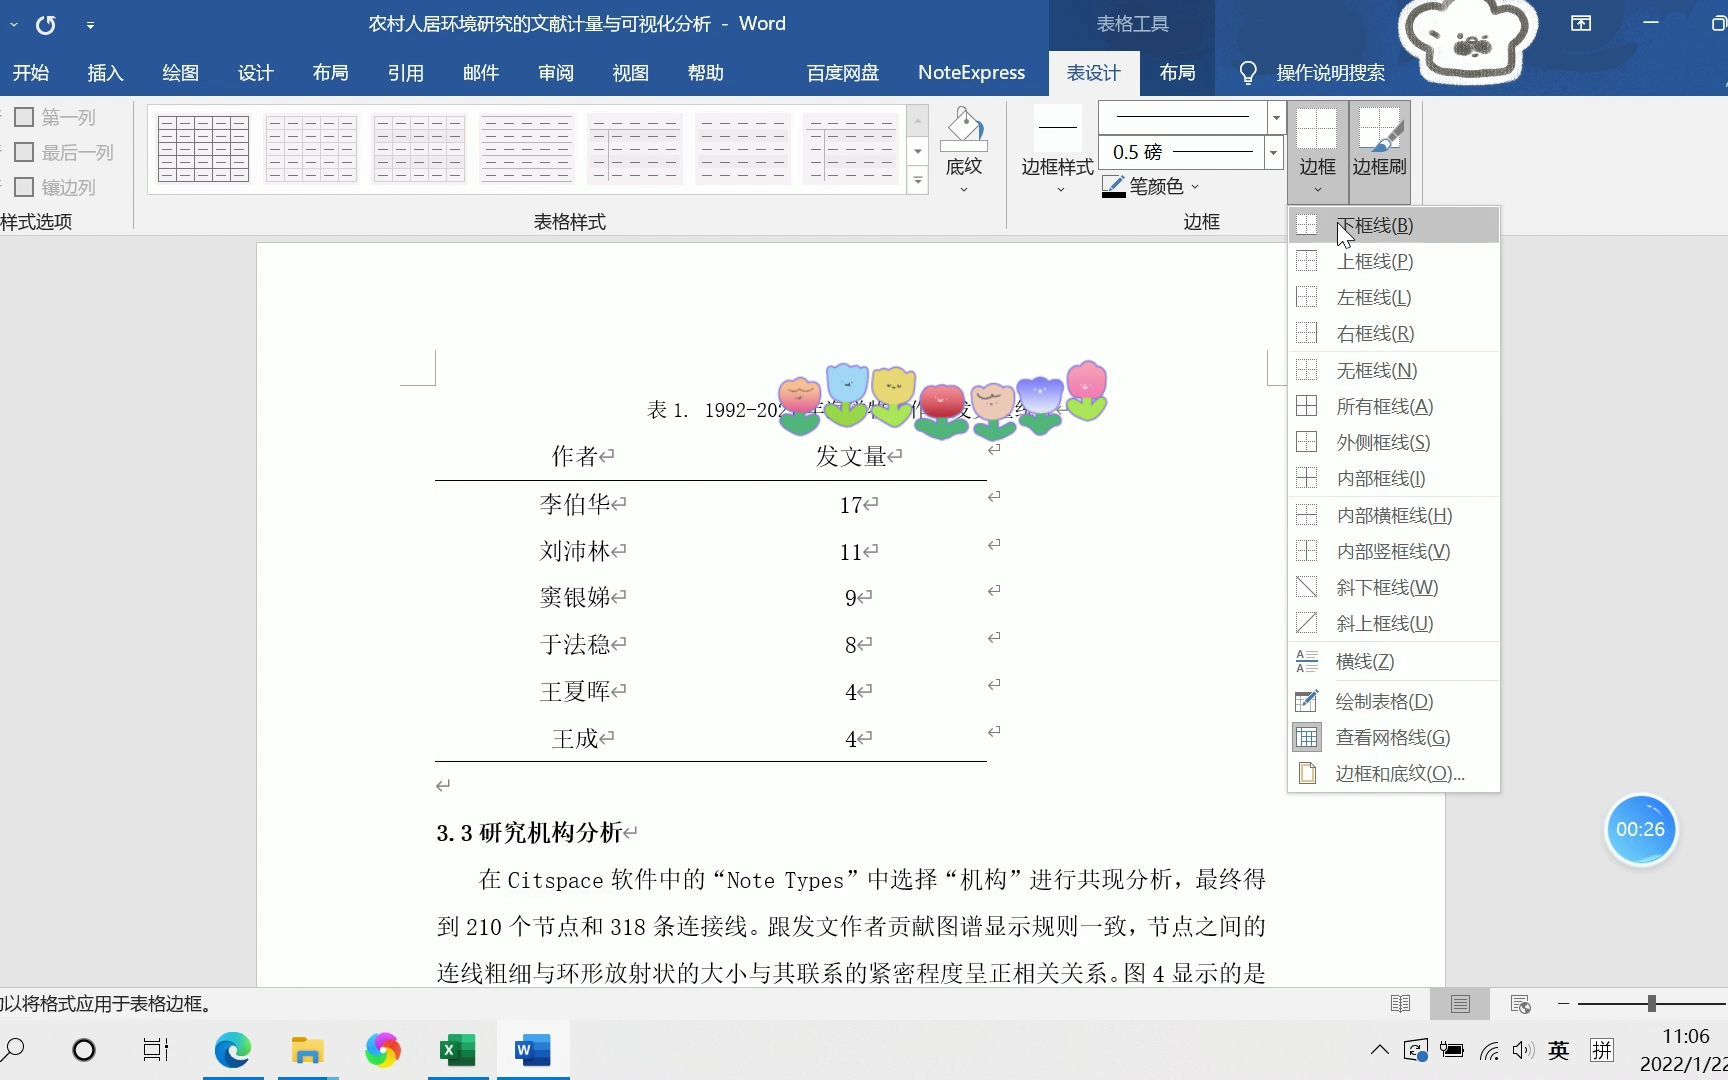
Task: Select the Border Painter (边框刷) tool
Action: pos(1381,148)
